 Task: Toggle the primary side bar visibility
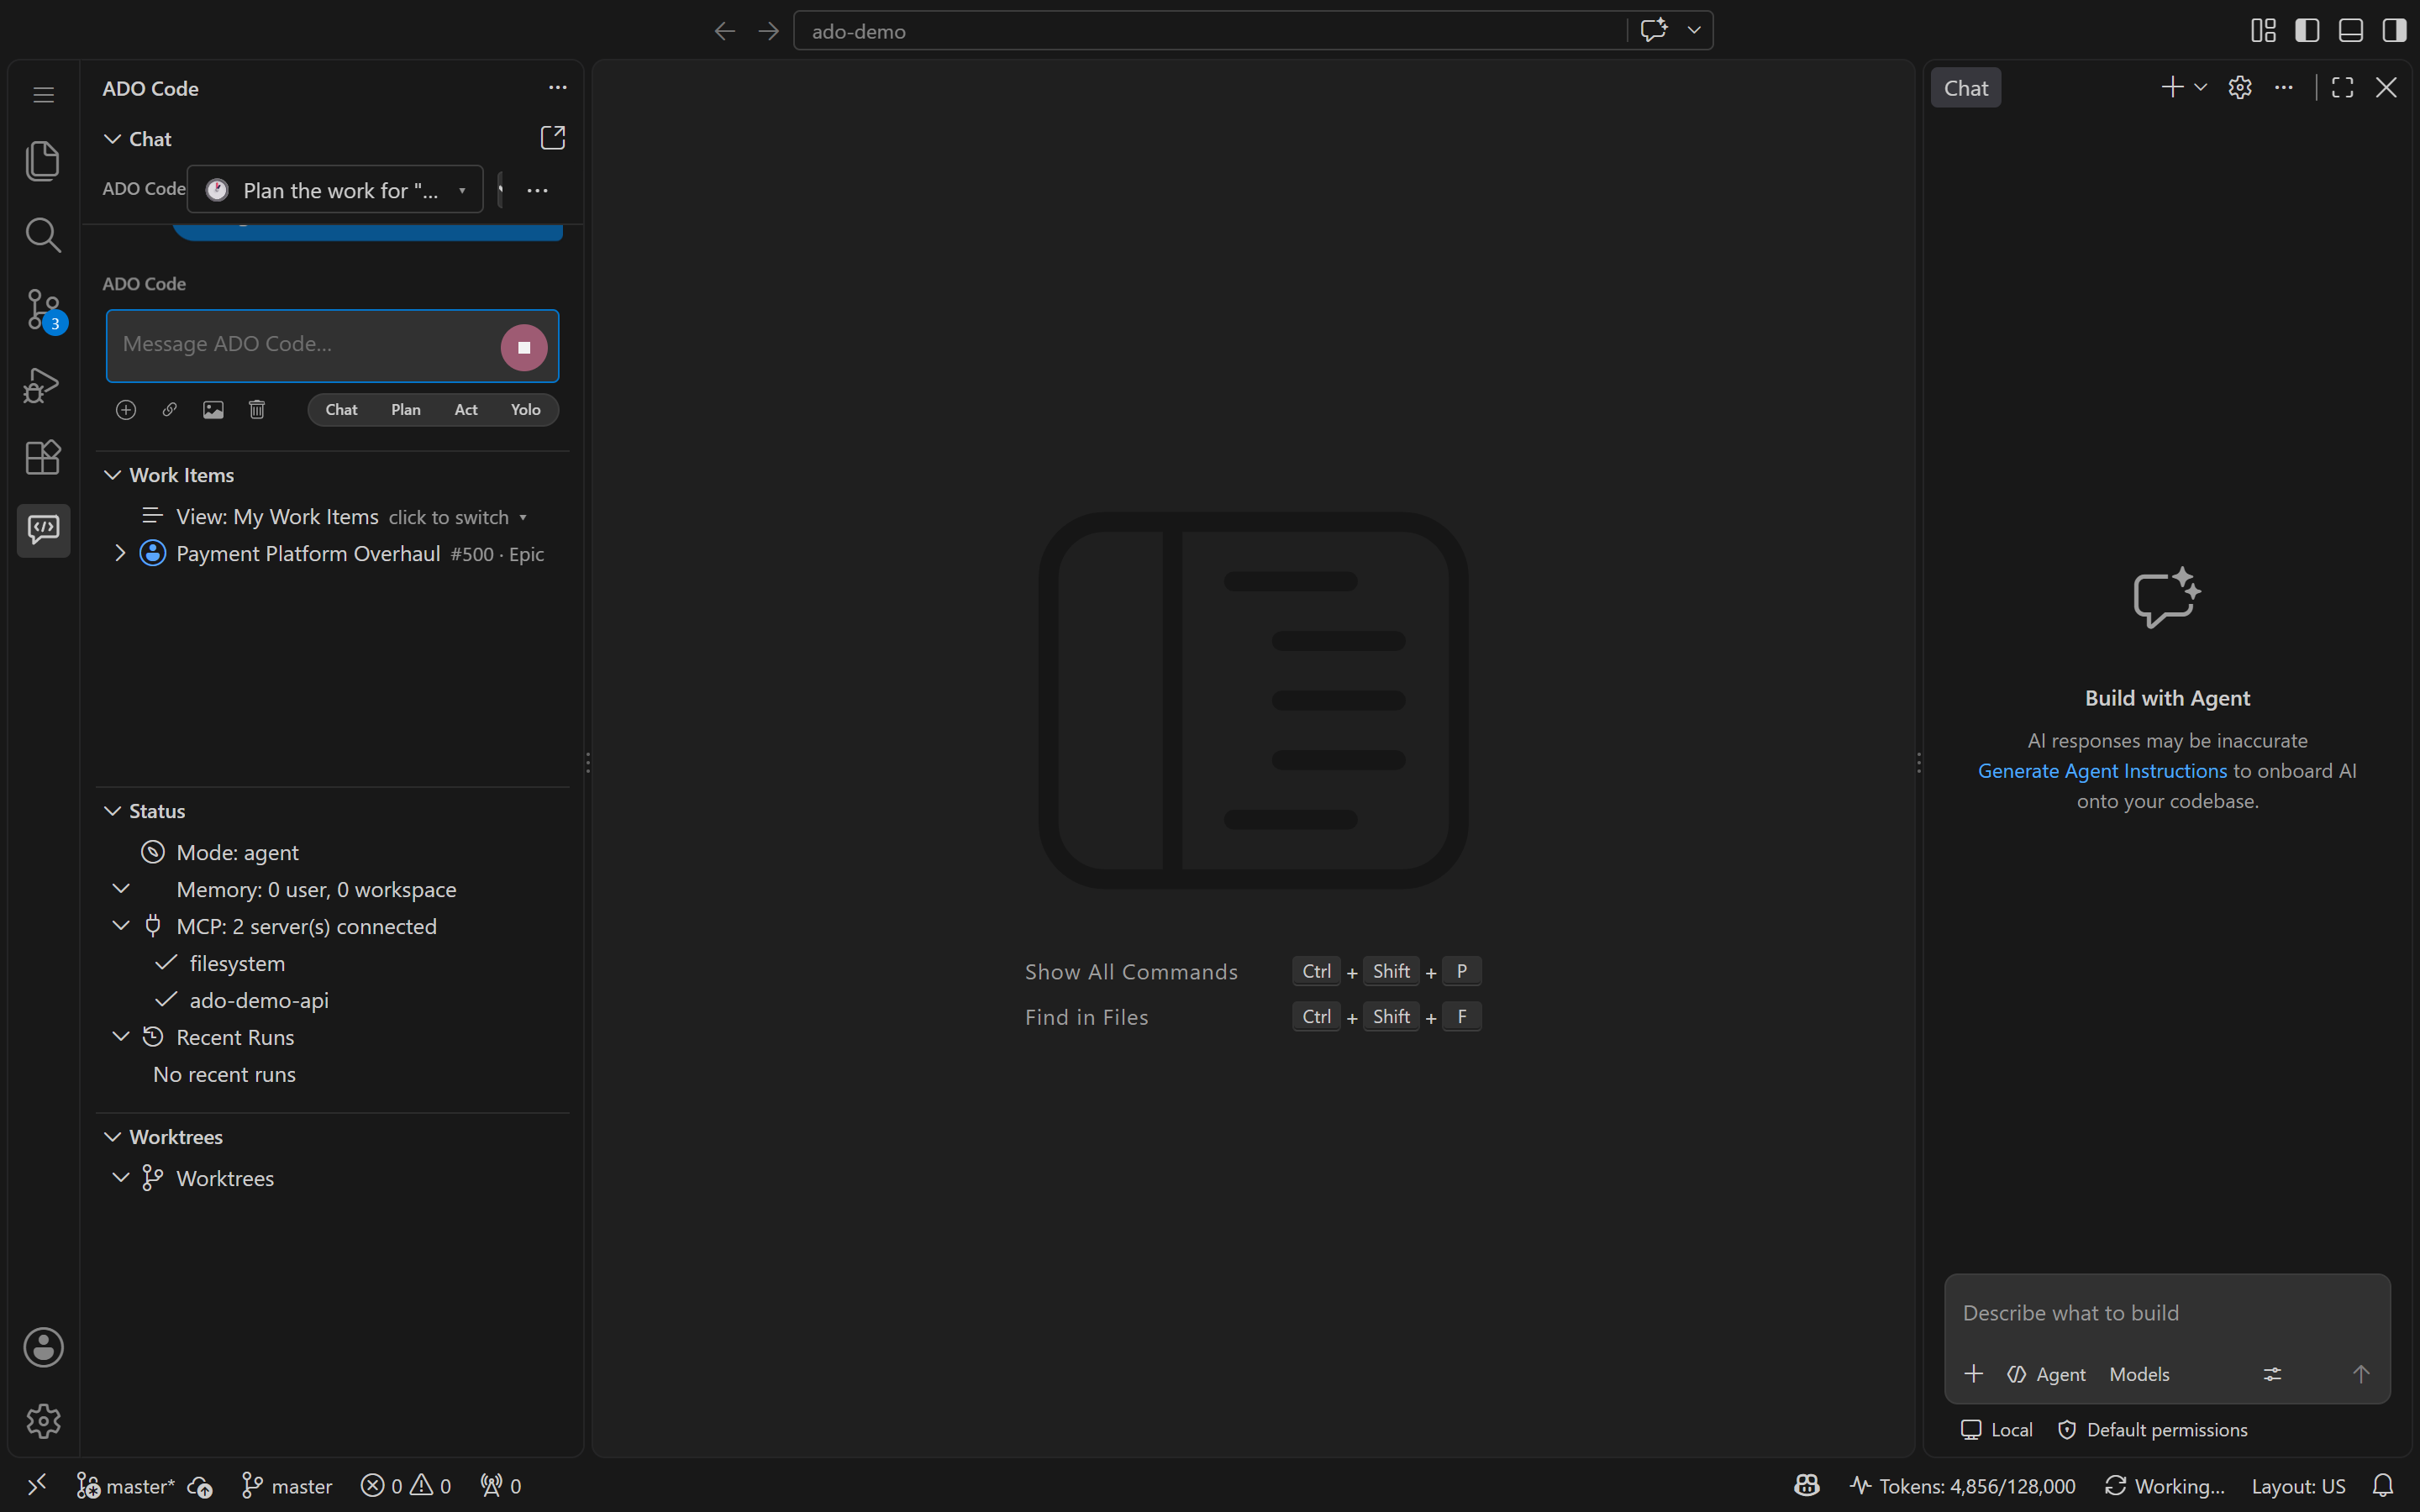[2307, 30]
